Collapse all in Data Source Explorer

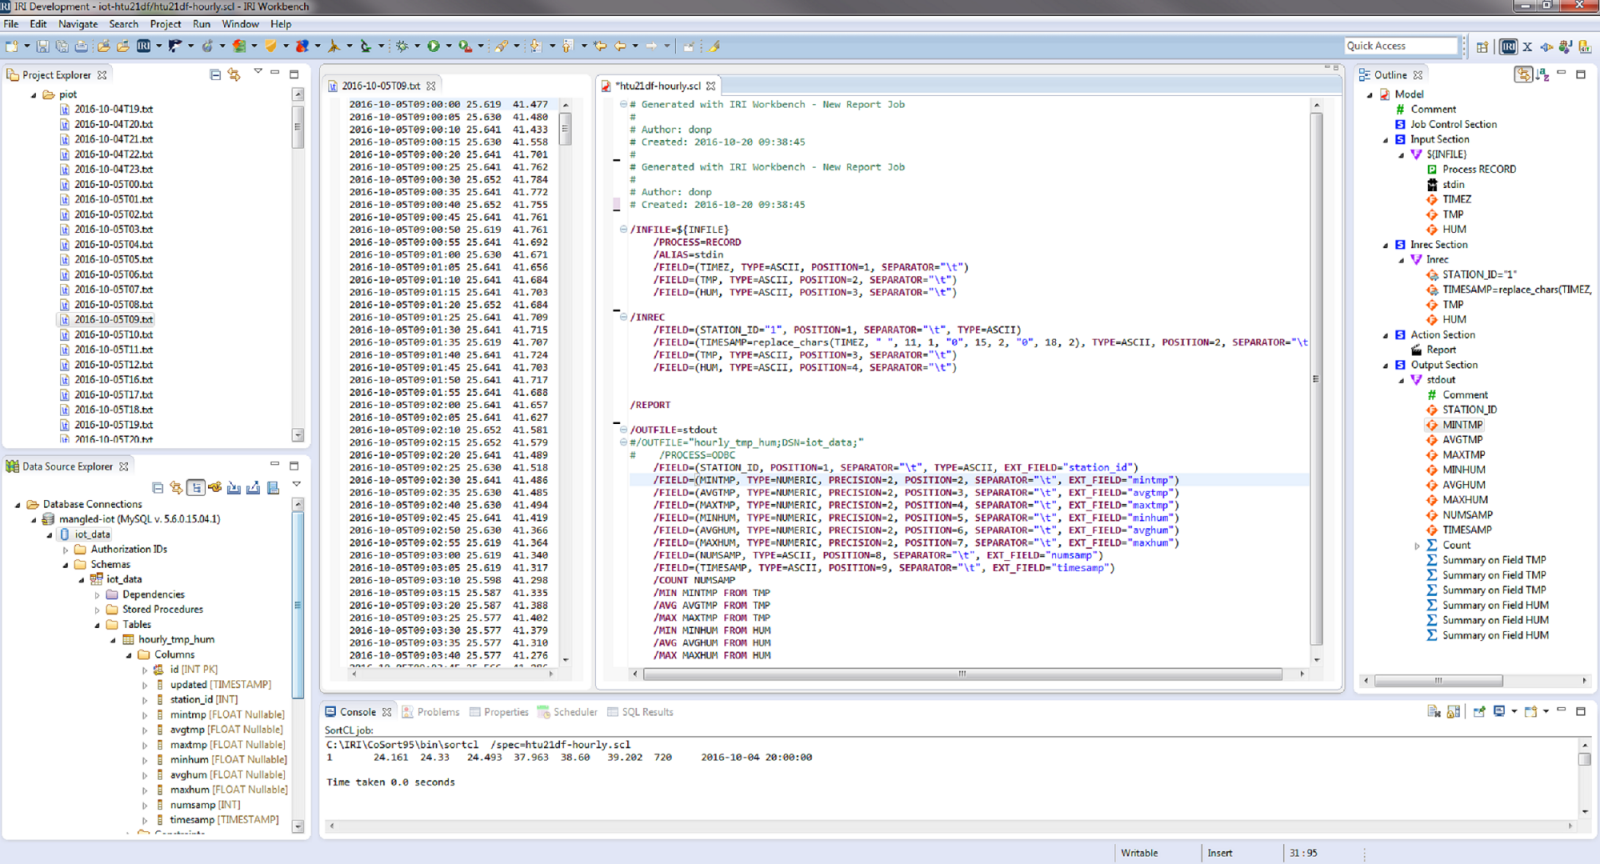[x=157, y=488]
